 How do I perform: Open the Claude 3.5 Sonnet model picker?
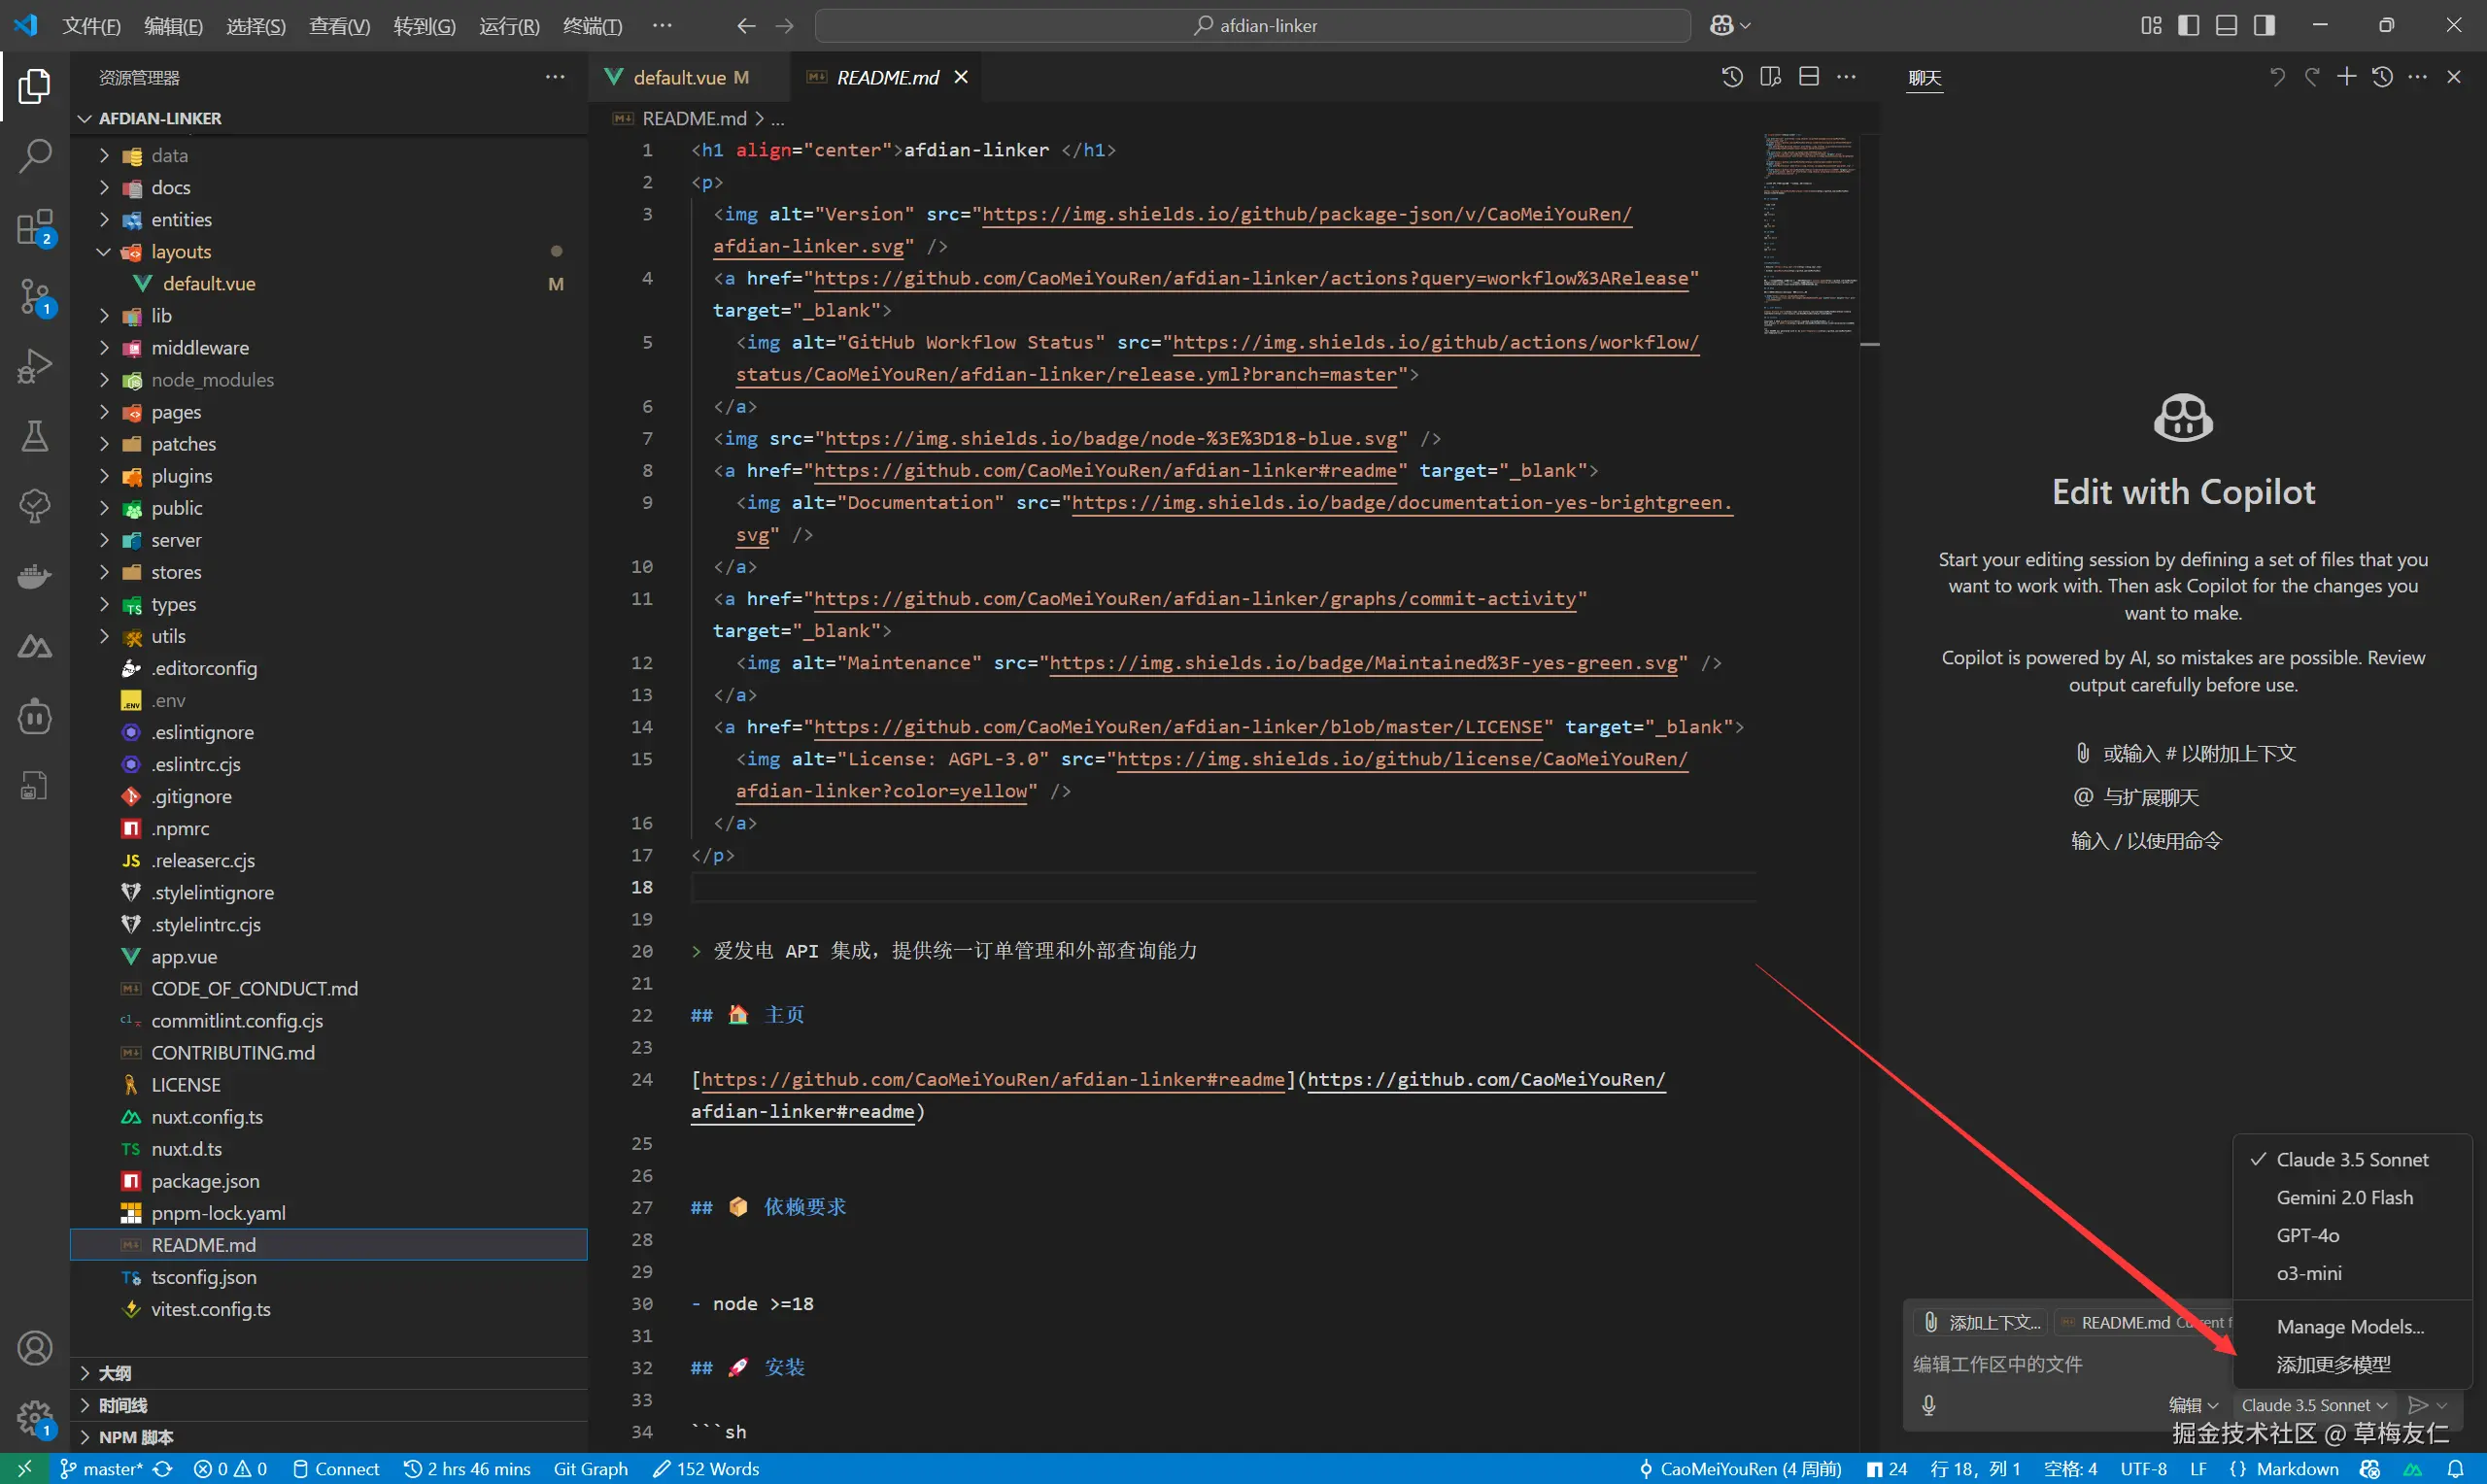pyautogui.click(x=2314, y=1405)
